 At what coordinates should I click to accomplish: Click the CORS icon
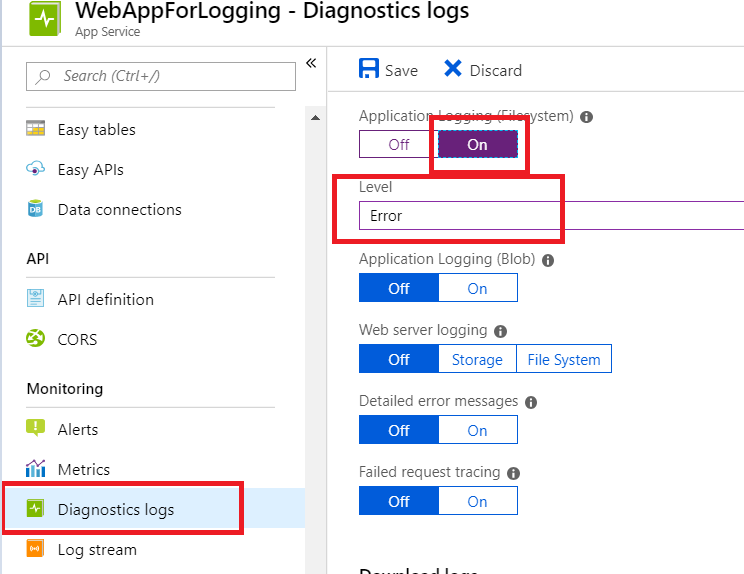point(36,338)
